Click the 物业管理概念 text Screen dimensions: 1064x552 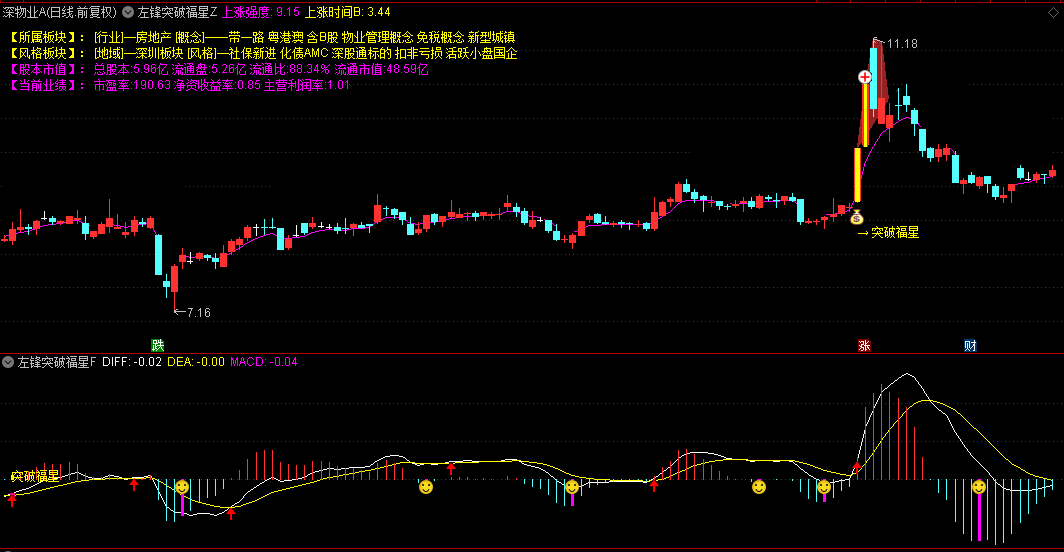pos(377,37)
